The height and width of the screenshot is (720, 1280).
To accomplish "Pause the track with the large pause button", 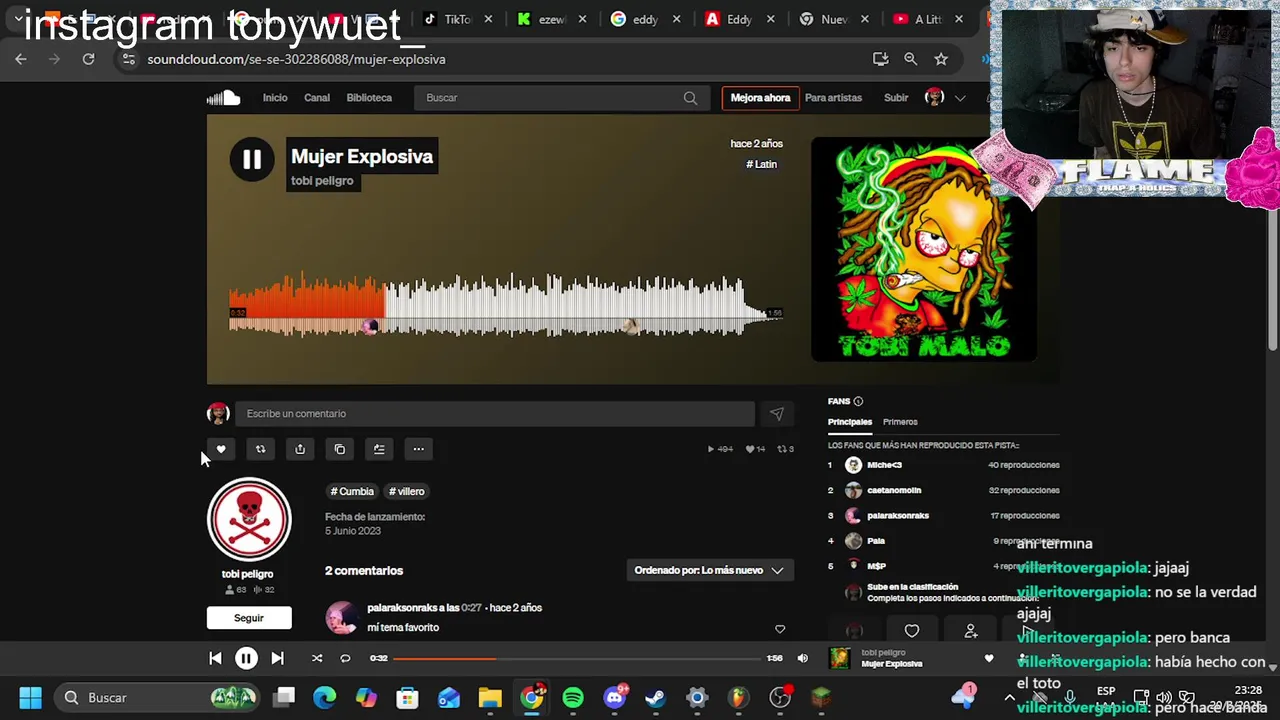I will pyautogui.click(x=251, y=159).
